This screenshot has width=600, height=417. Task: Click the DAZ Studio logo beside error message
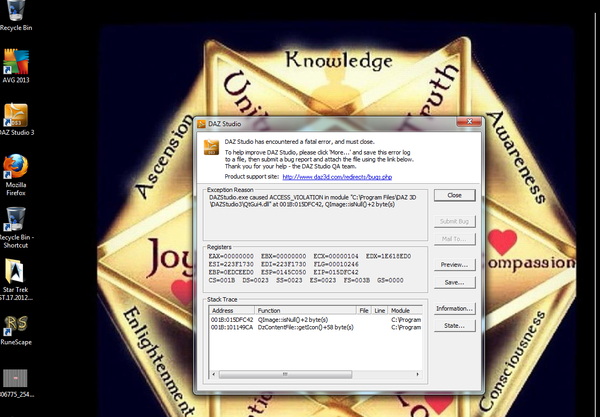coord(211,147)
